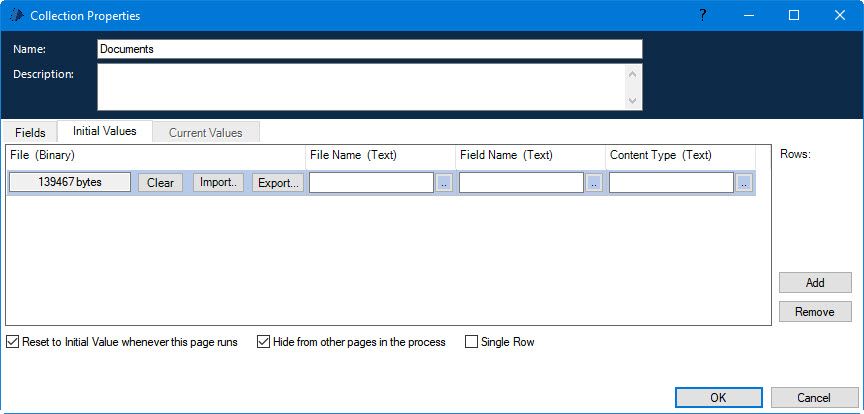
Task: Open the help question mark button
Action: coord(702,15)
